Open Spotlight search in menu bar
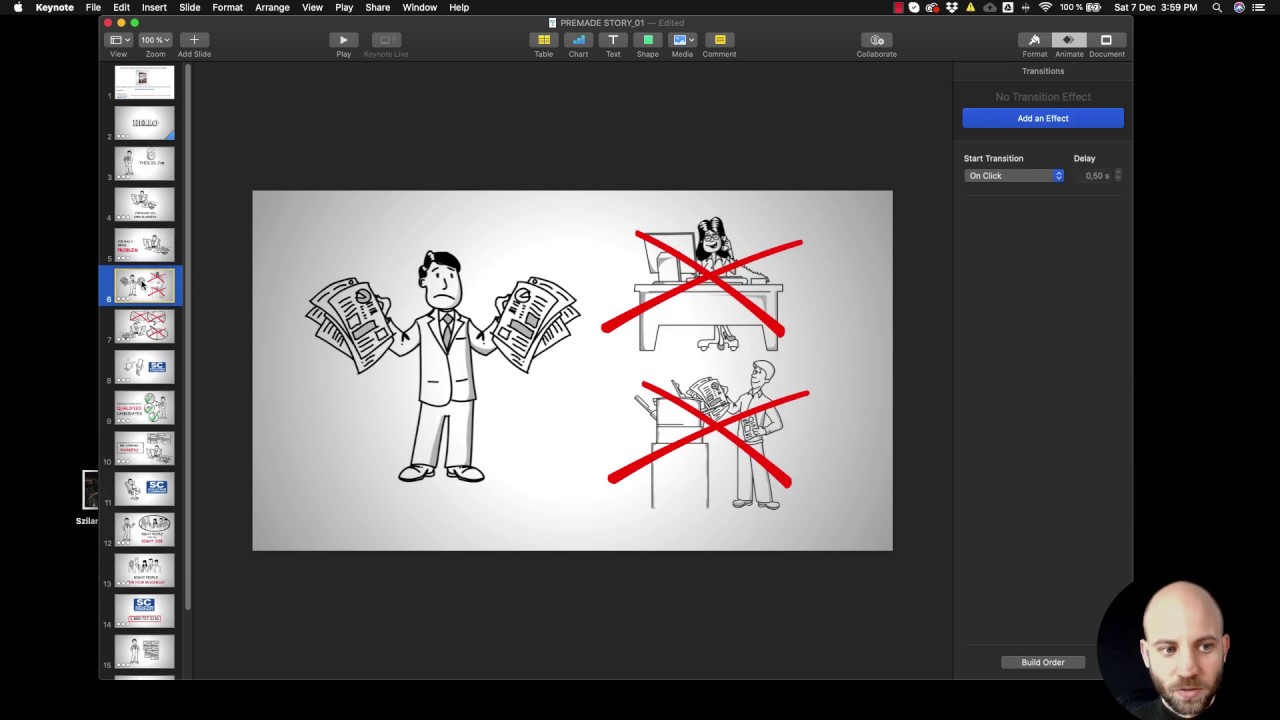Viewport: 1280px width, 720px height. point(1217,7)
